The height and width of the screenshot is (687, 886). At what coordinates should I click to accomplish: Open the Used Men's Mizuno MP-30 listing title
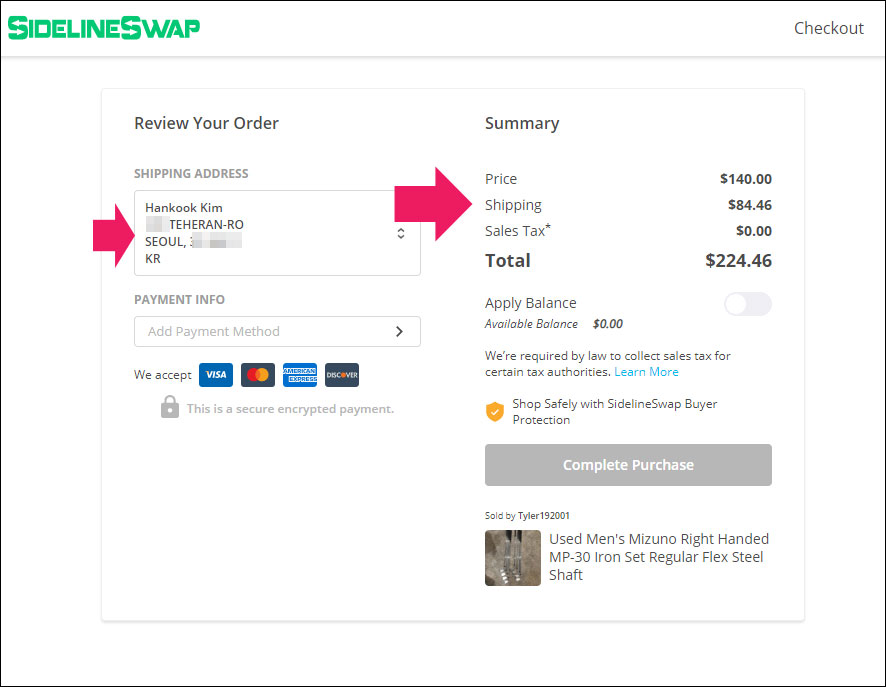point(659,556)
